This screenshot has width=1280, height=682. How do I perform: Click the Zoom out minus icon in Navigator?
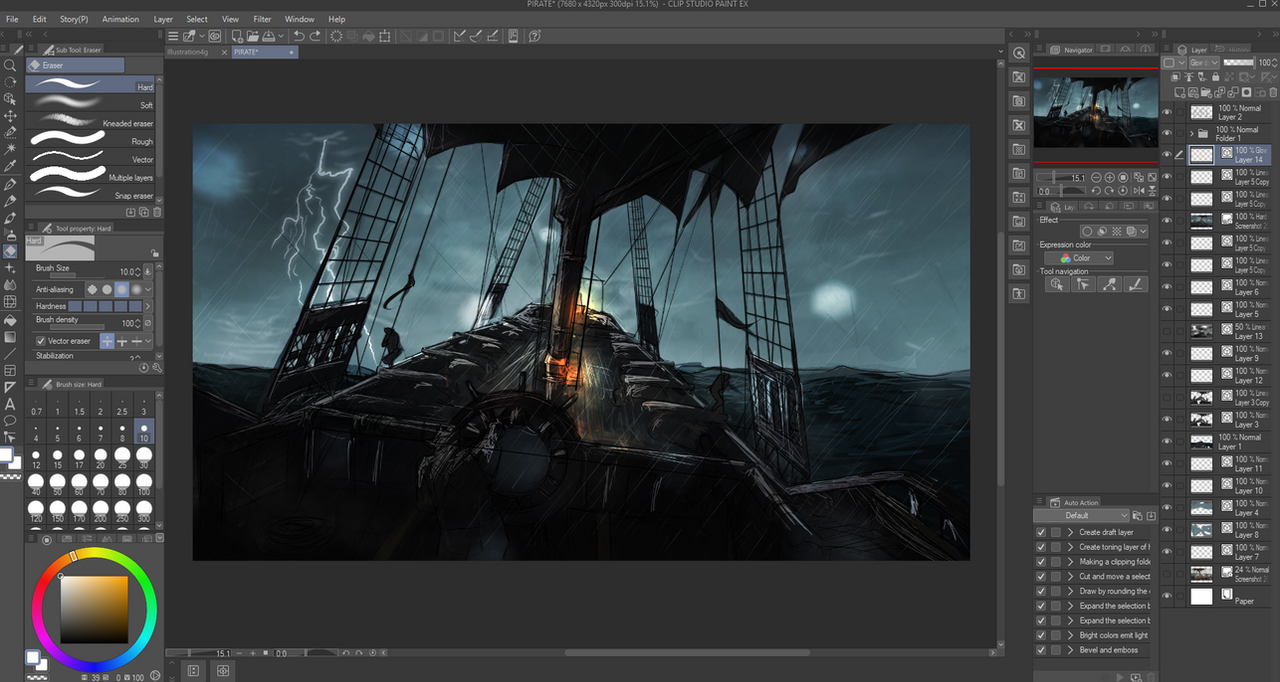point(1095,178)
